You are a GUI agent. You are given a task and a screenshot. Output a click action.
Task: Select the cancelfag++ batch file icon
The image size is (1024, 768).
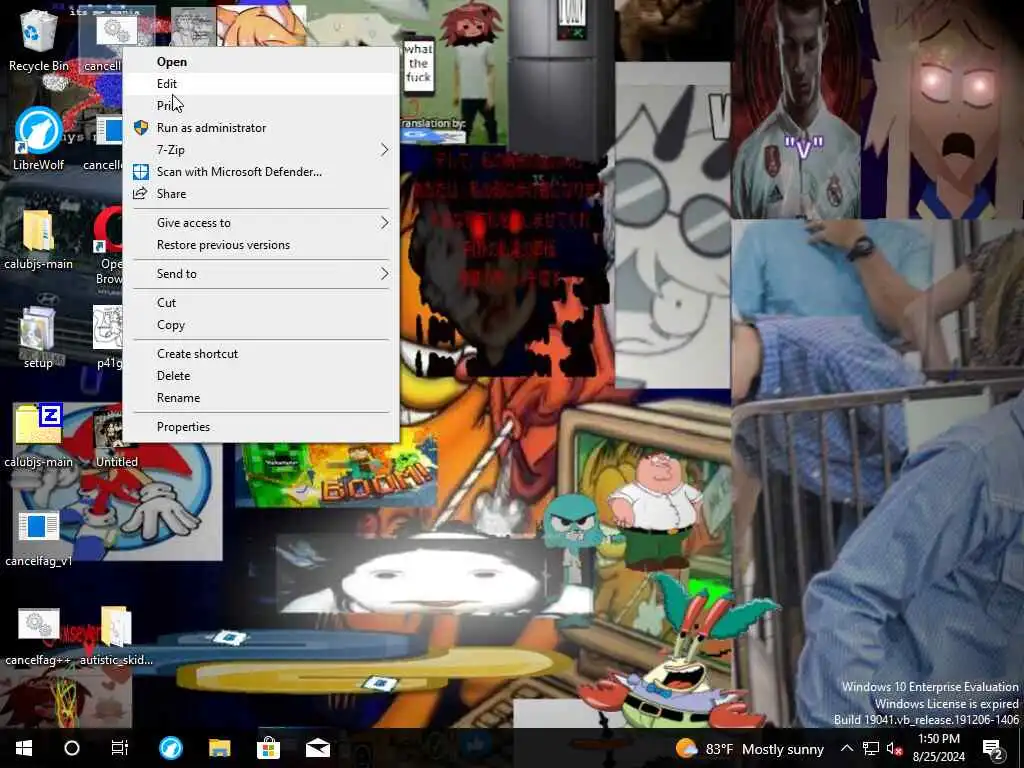pos(39,637)
